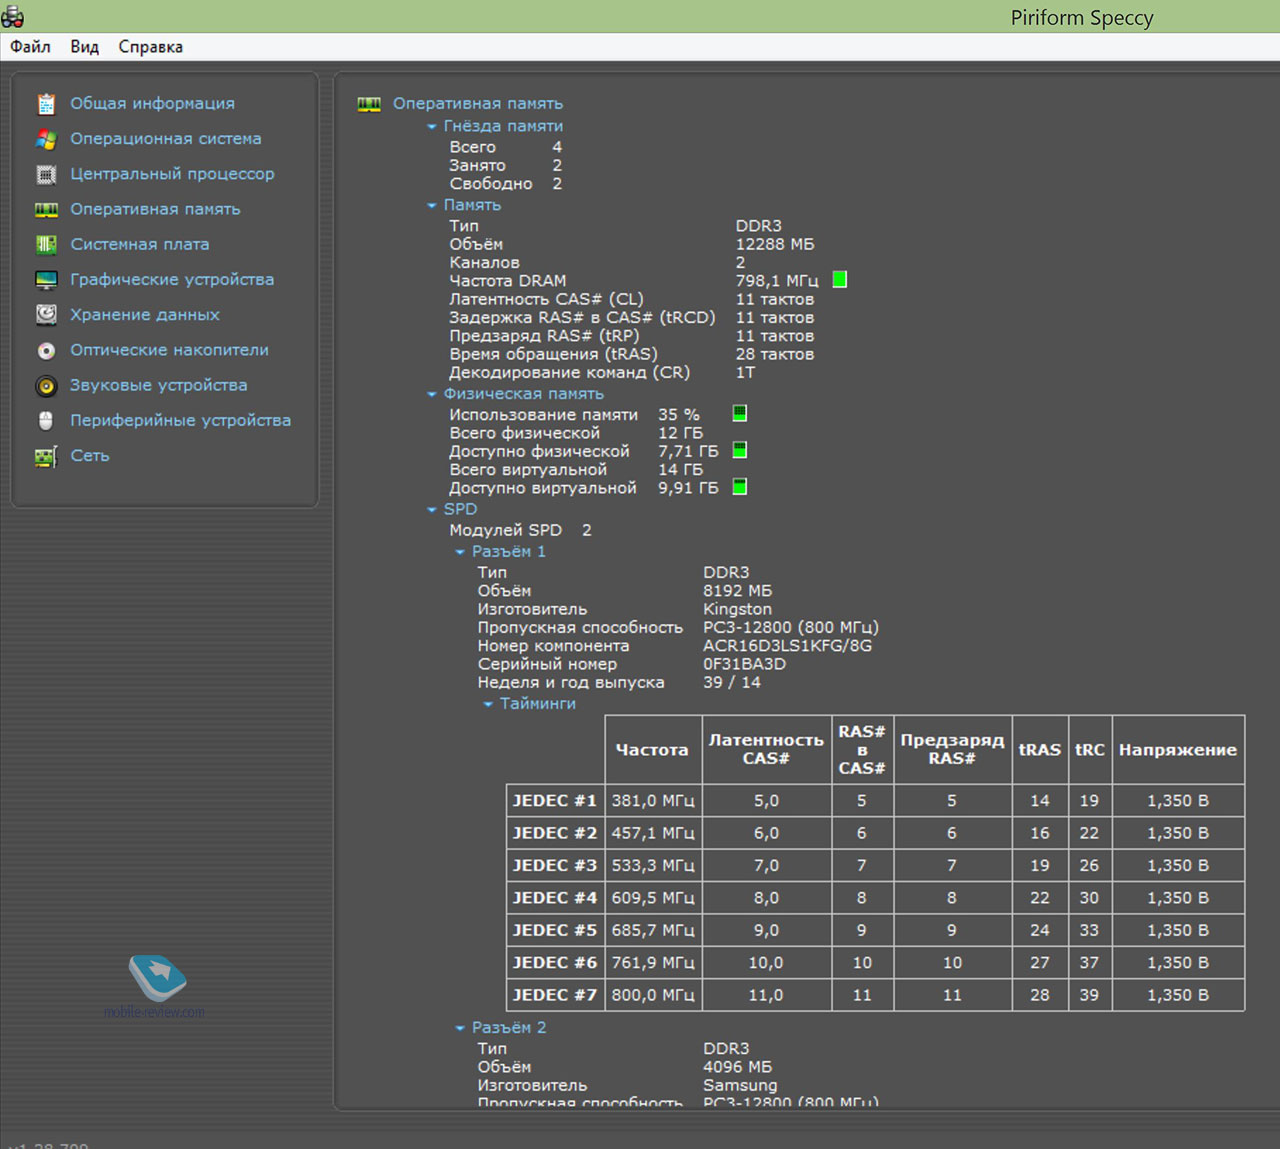Click the value 798,1 МГц

777,281
